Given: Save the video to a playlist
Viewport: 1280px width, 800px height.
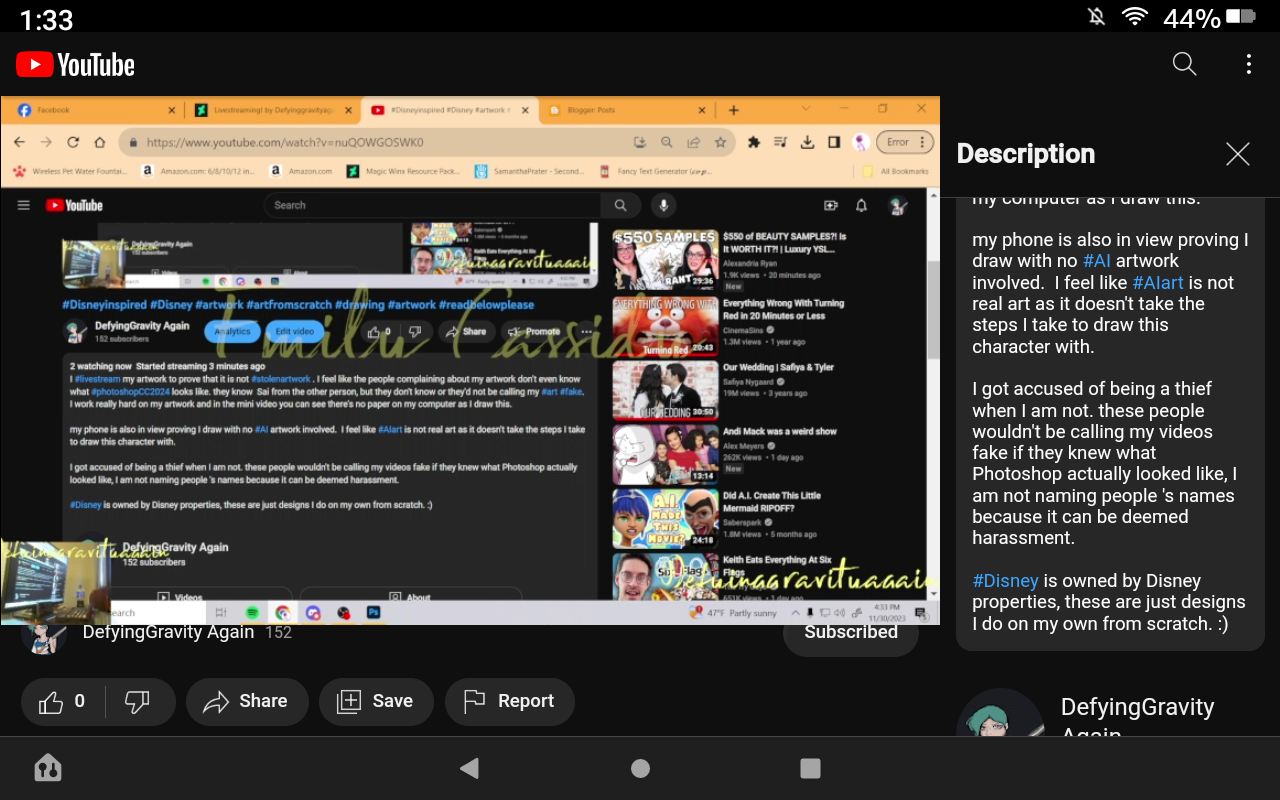Looking at the screenshot, I should (376, 701).
